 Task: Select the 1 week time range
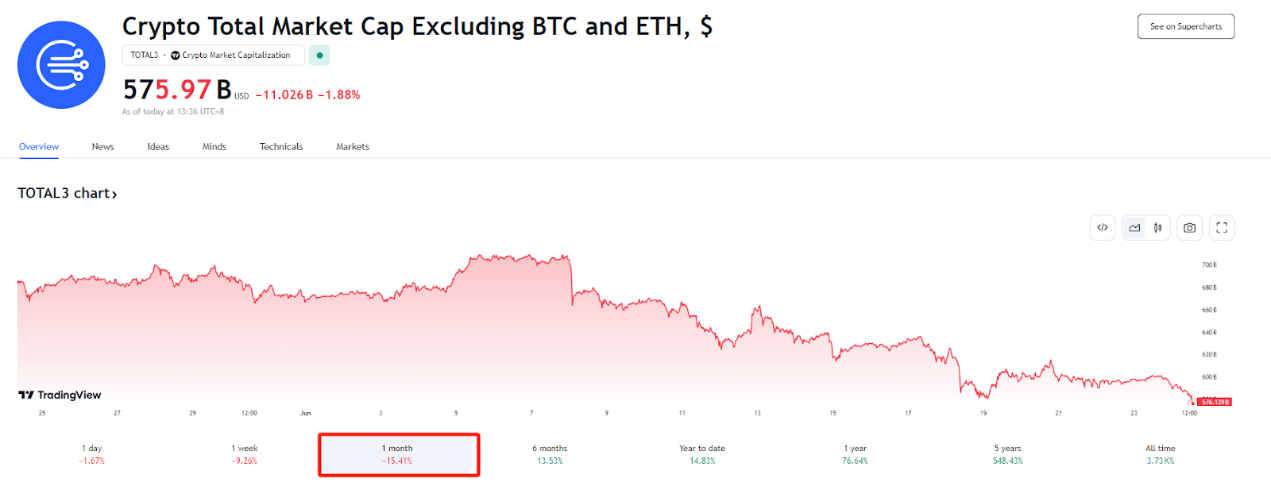point(244,454)
